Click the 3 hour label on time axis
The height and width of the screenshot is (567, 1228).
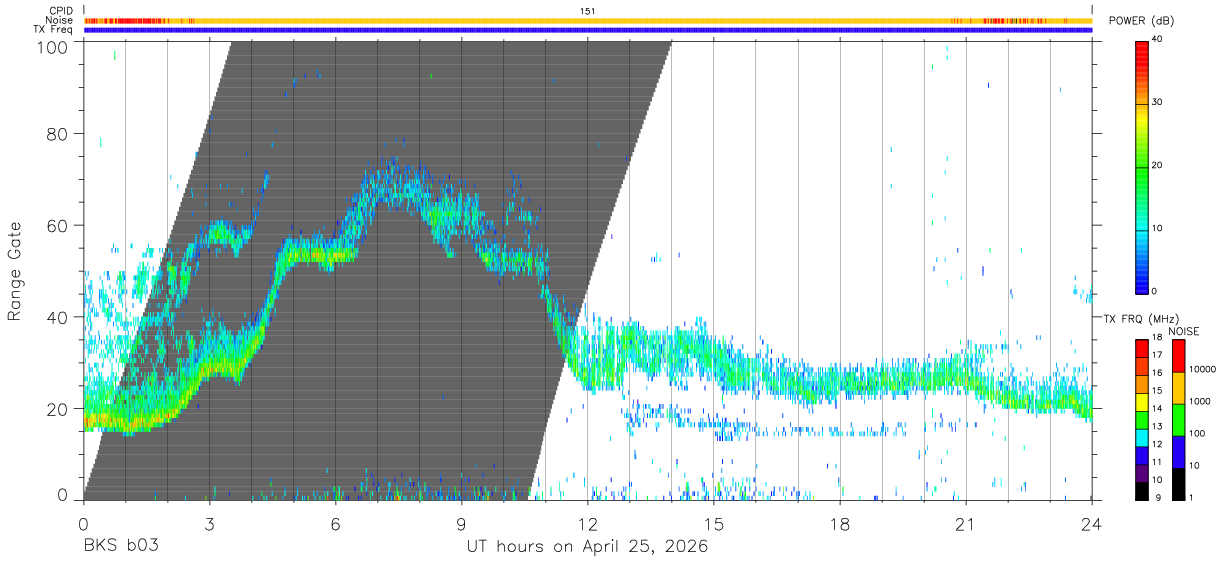click(x=209, y=524)
